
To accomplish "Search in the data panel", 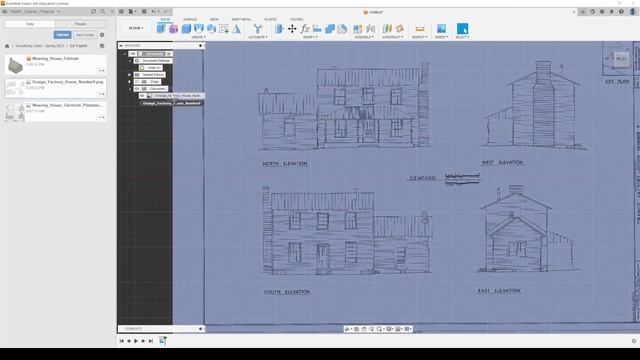I will click(103, 12).
